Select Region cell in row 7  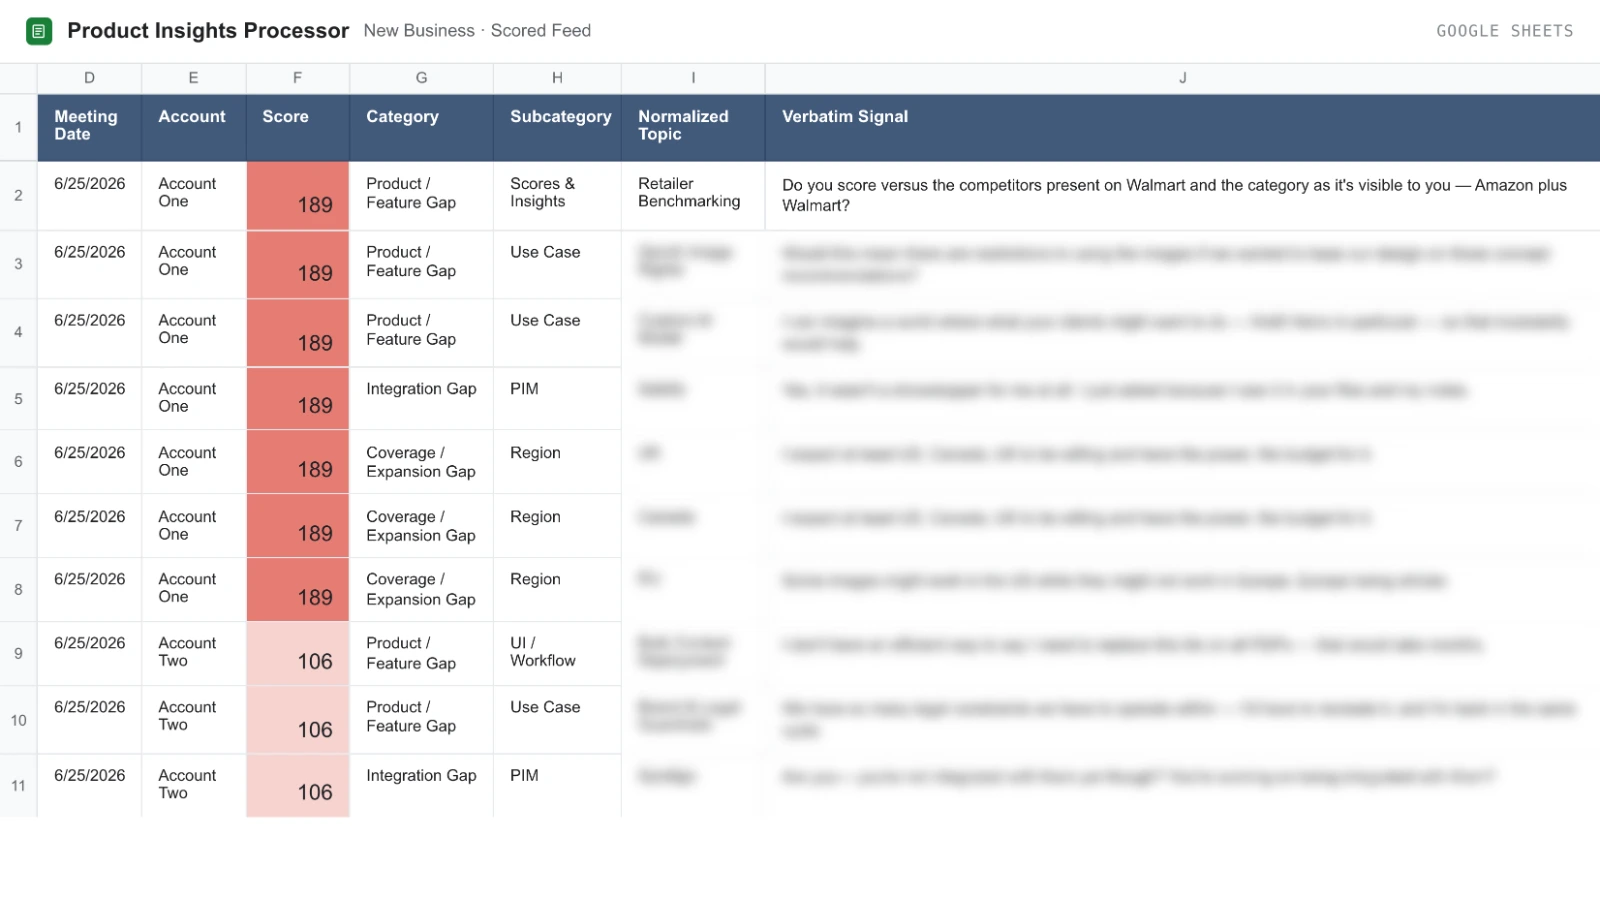558,525
